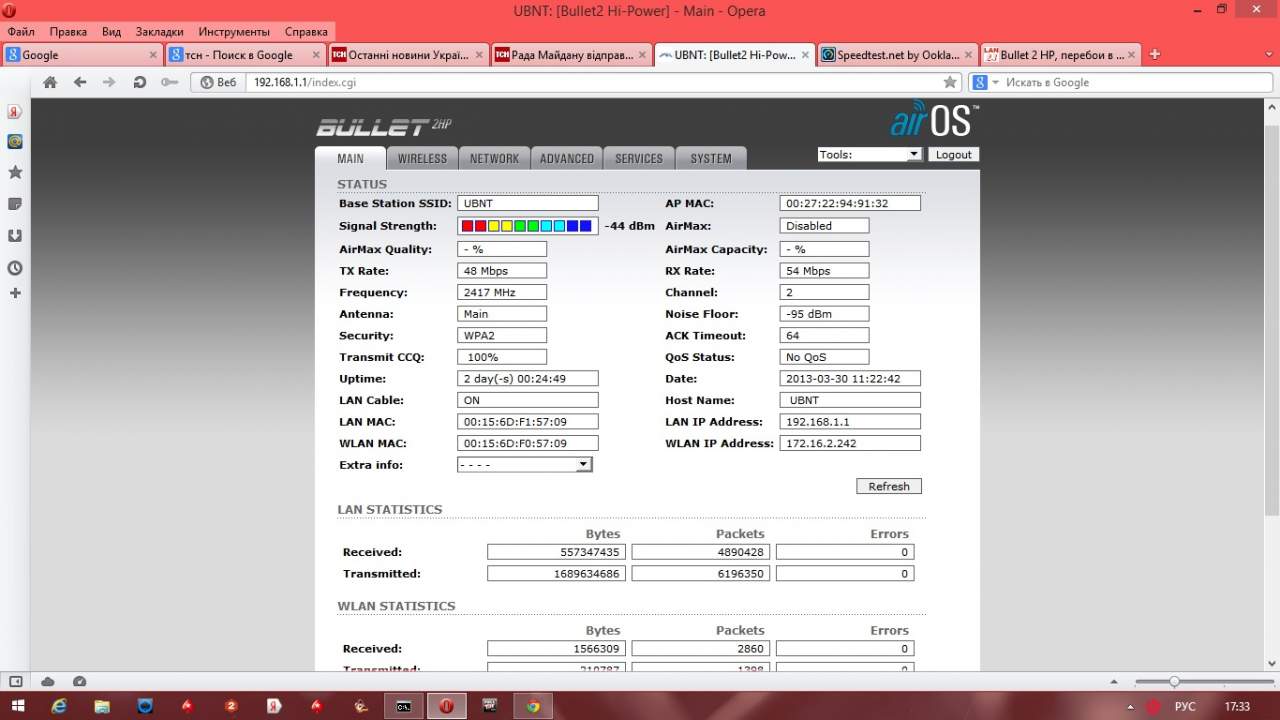
Task: Expand the Extra info dropdown
Action: [525, 465]
